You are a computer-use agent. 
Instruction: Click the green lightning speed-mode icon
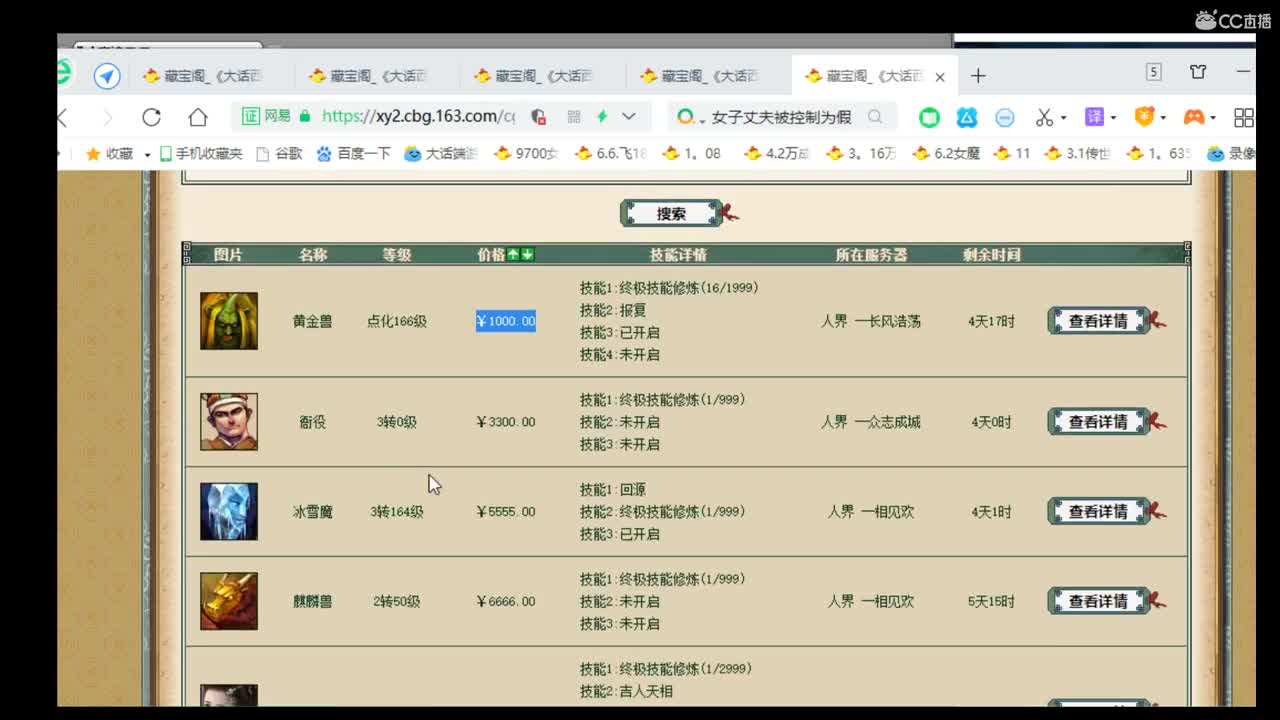point(602,117)
